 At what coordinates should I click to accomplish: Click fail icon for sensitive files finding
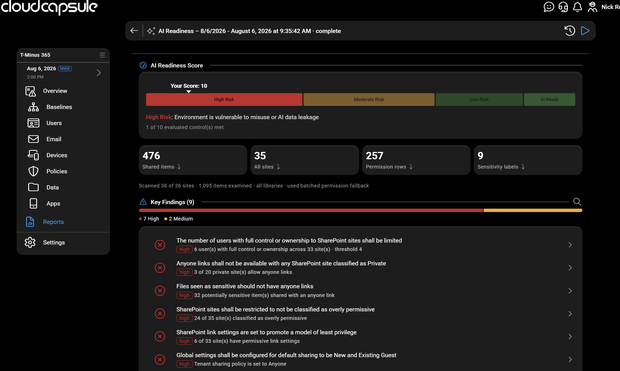click(160, 291)
